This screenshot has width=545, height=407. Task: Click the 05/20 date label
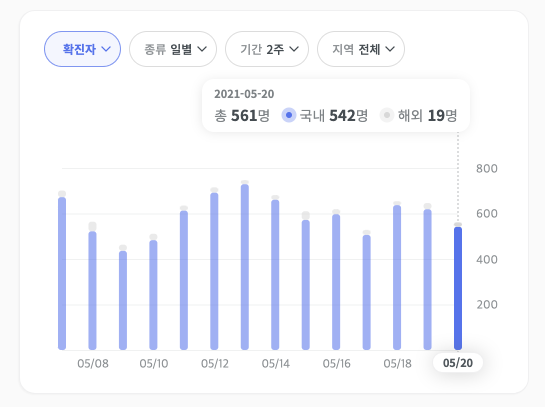pyautogui.click(x=458, y=363)
